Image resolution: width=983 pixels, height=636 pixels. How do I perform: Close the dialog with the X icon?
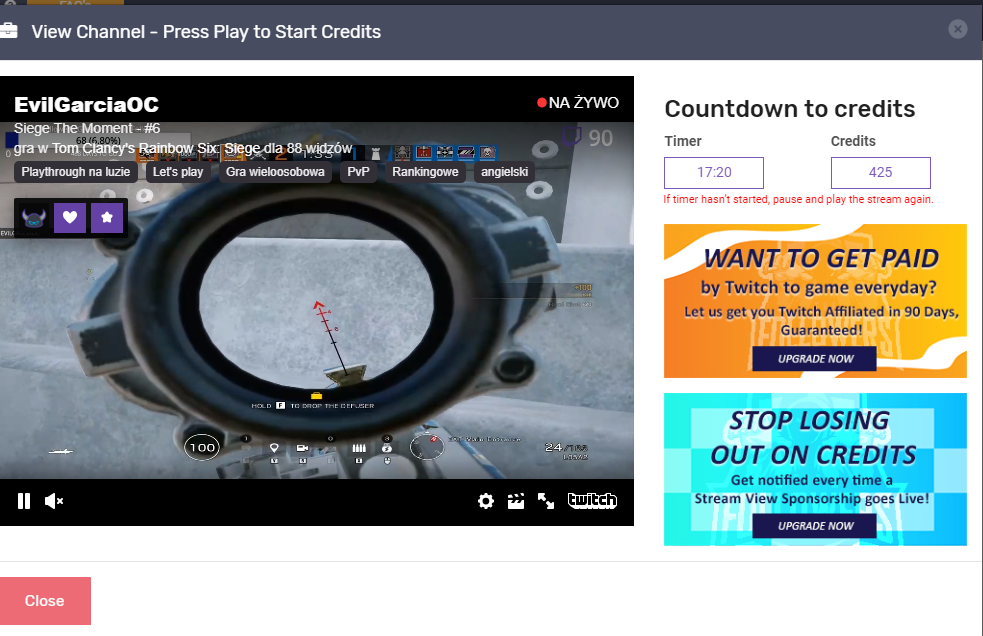click(x=957, y=29)
